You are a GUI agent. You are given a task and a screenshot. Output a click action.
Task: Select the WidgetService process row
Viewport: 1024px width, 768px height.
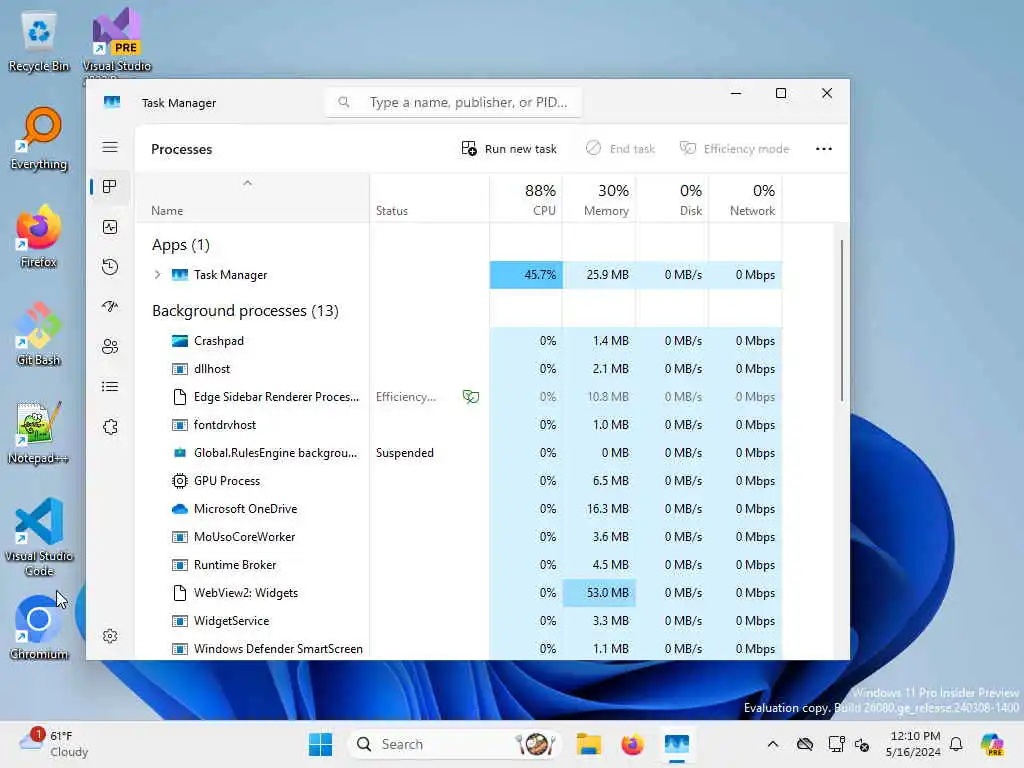pos(459,621)
